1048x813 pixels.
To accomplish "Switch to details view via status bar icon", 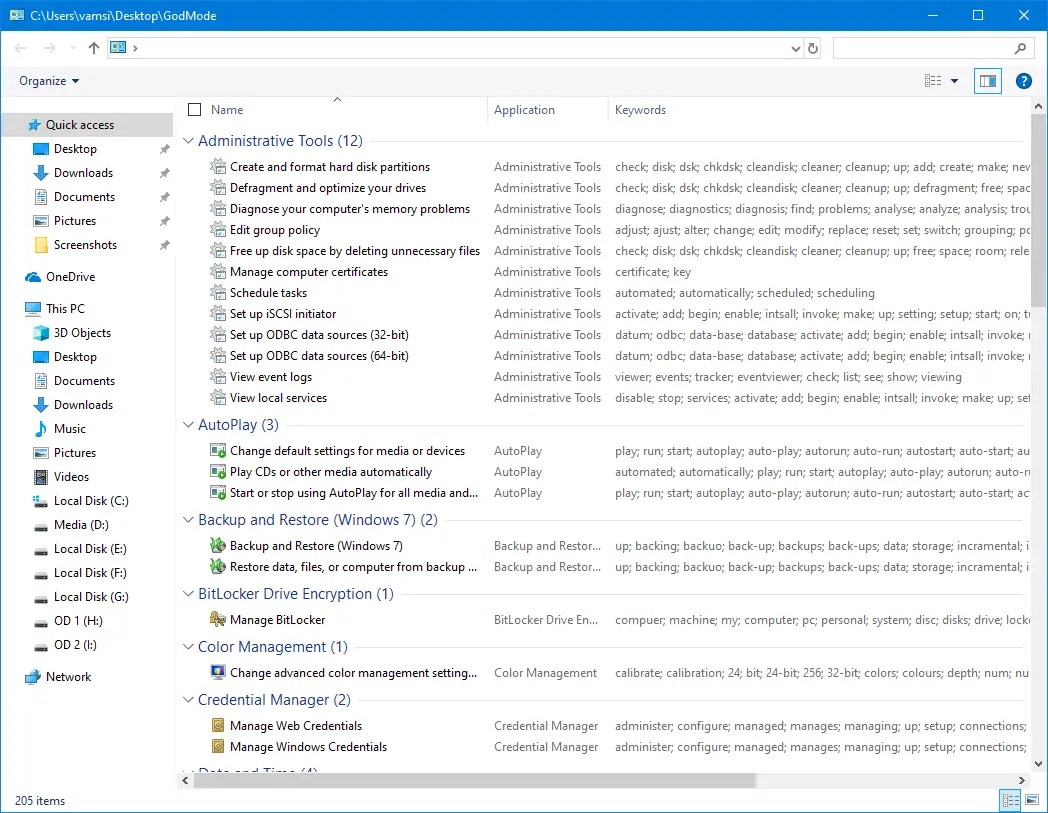I will tap(1010, 800).
